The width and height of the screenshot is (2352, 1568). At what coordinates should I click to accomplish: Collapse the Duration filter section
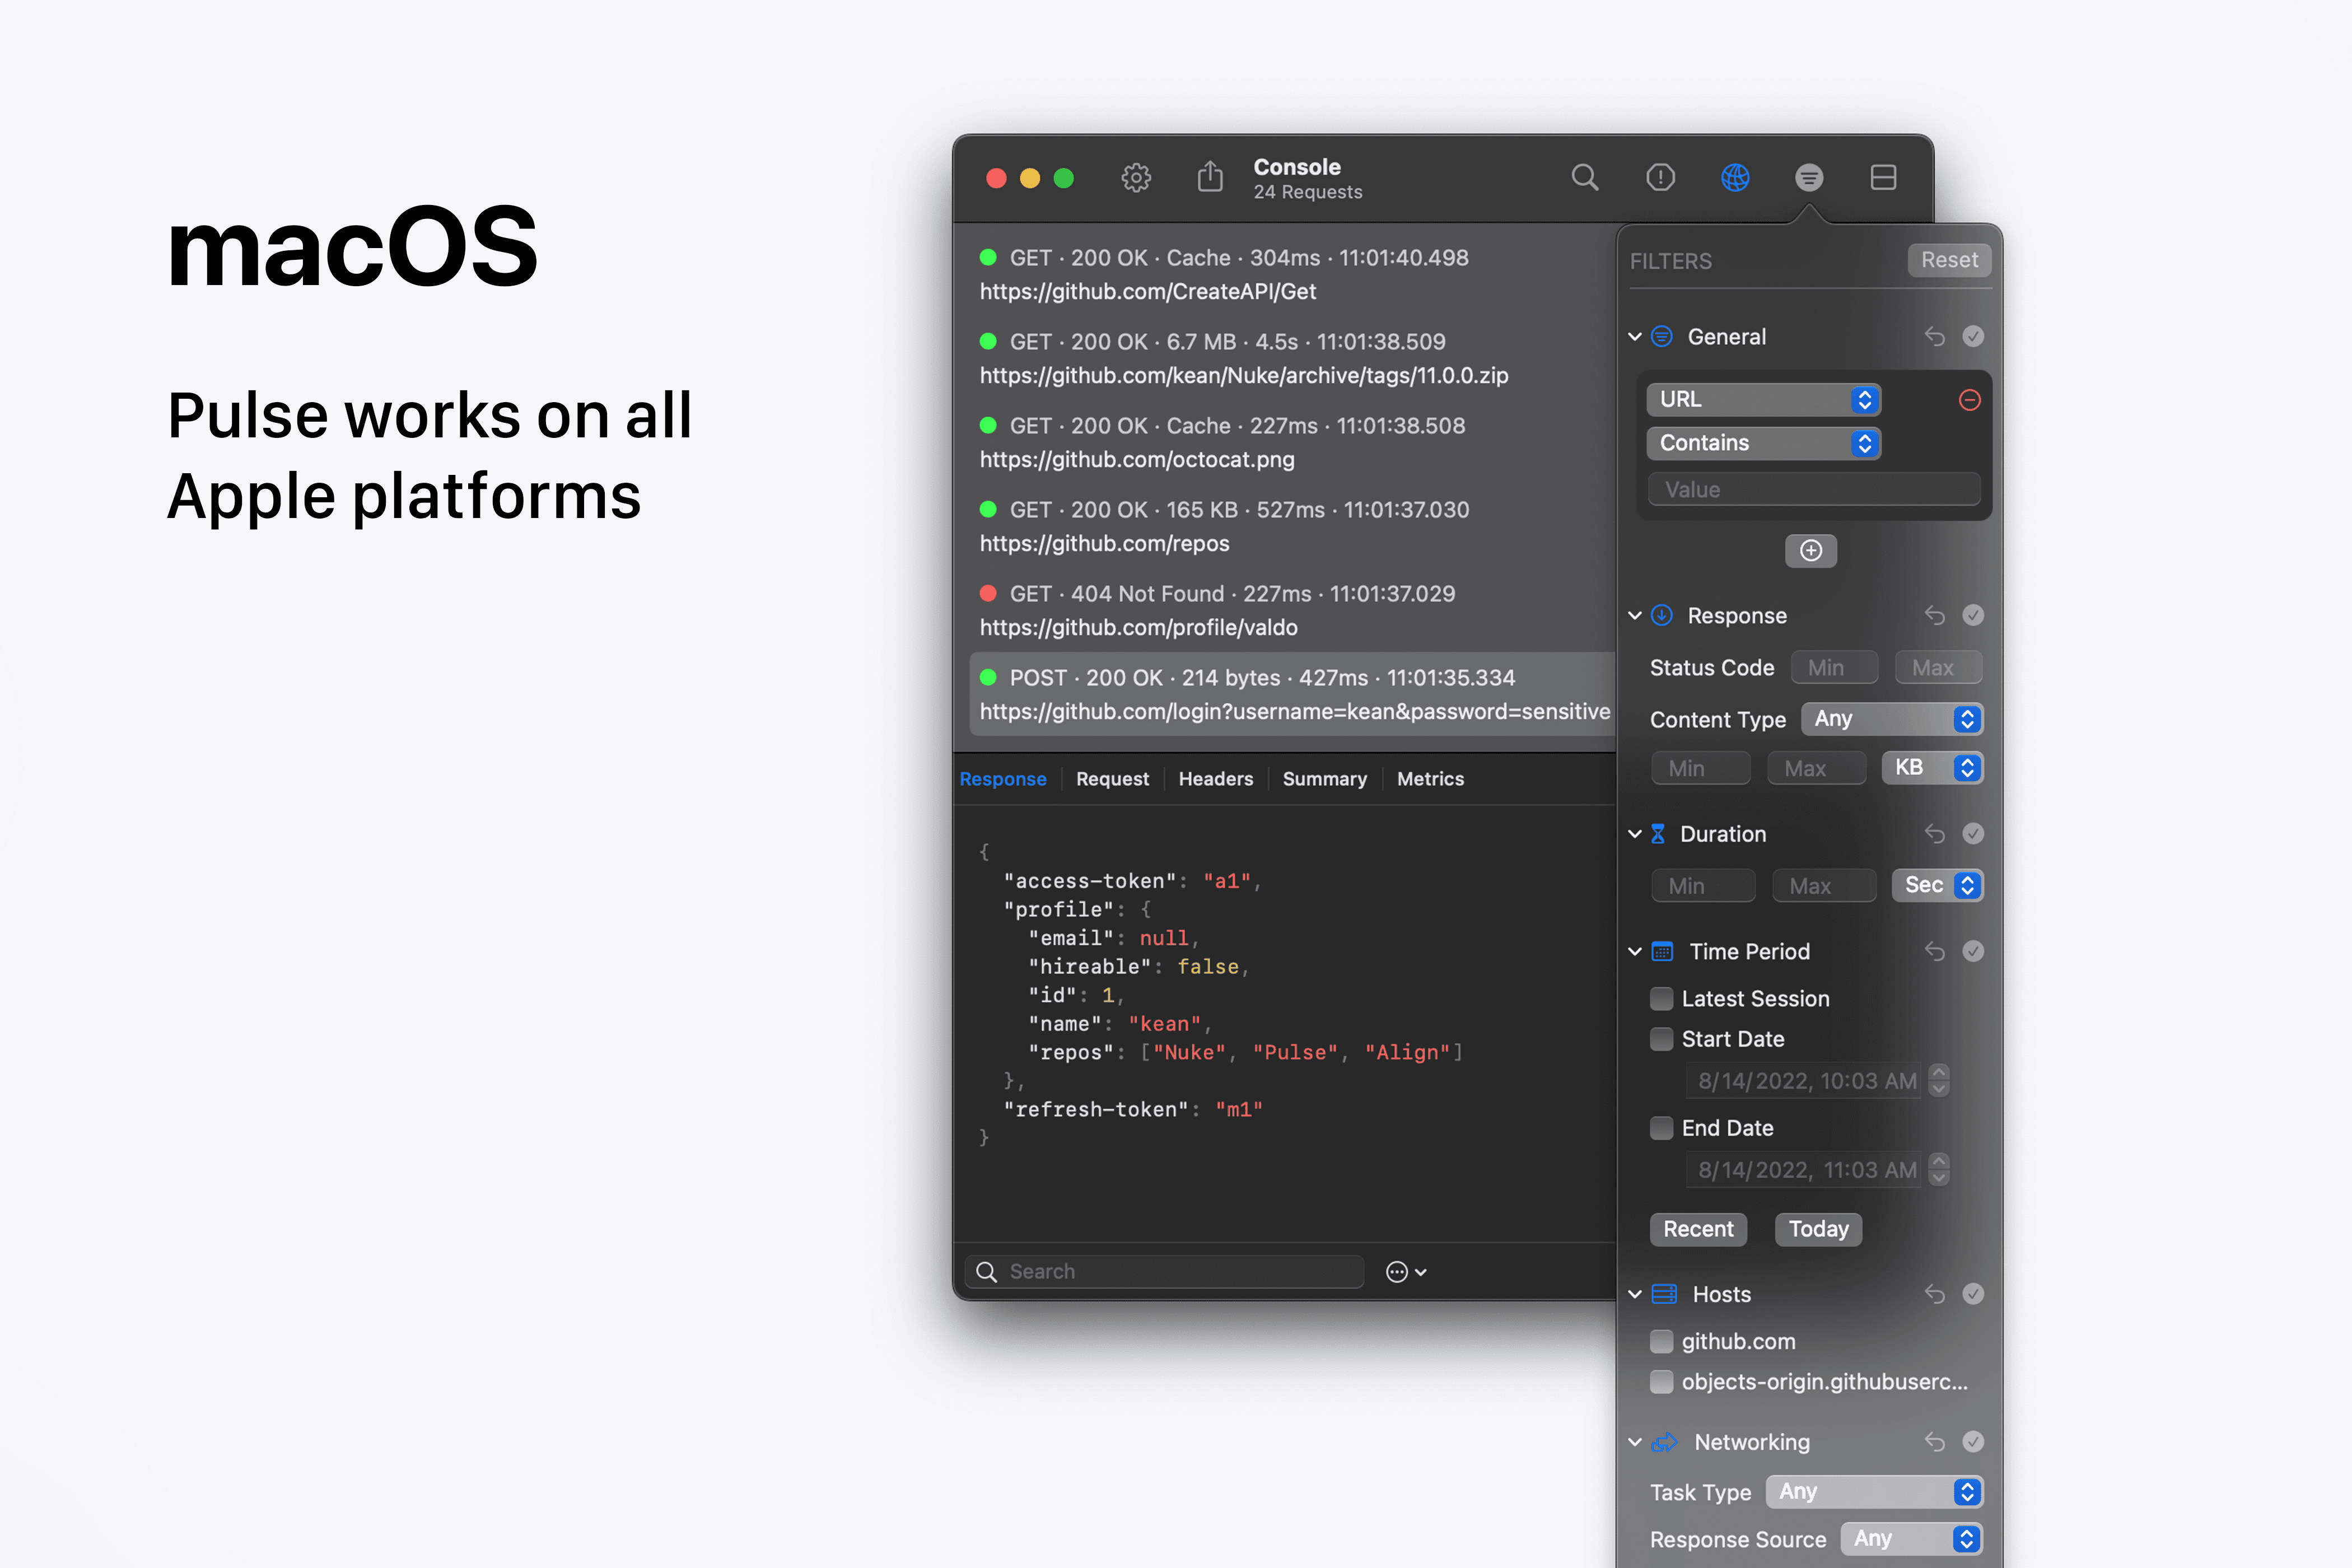coord(1635,834)
